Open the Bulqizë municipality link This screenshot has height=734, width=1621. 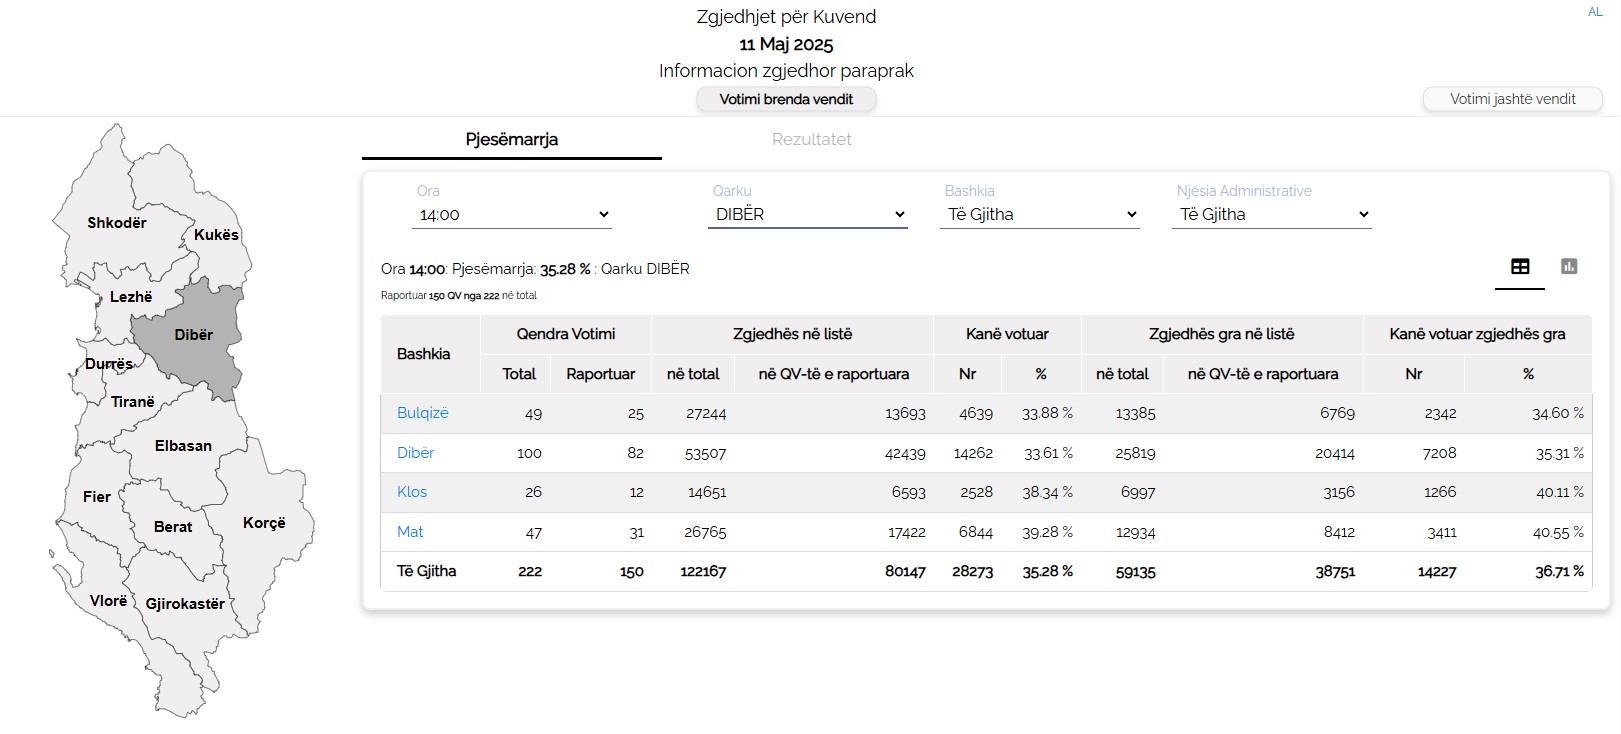point(422,413)
